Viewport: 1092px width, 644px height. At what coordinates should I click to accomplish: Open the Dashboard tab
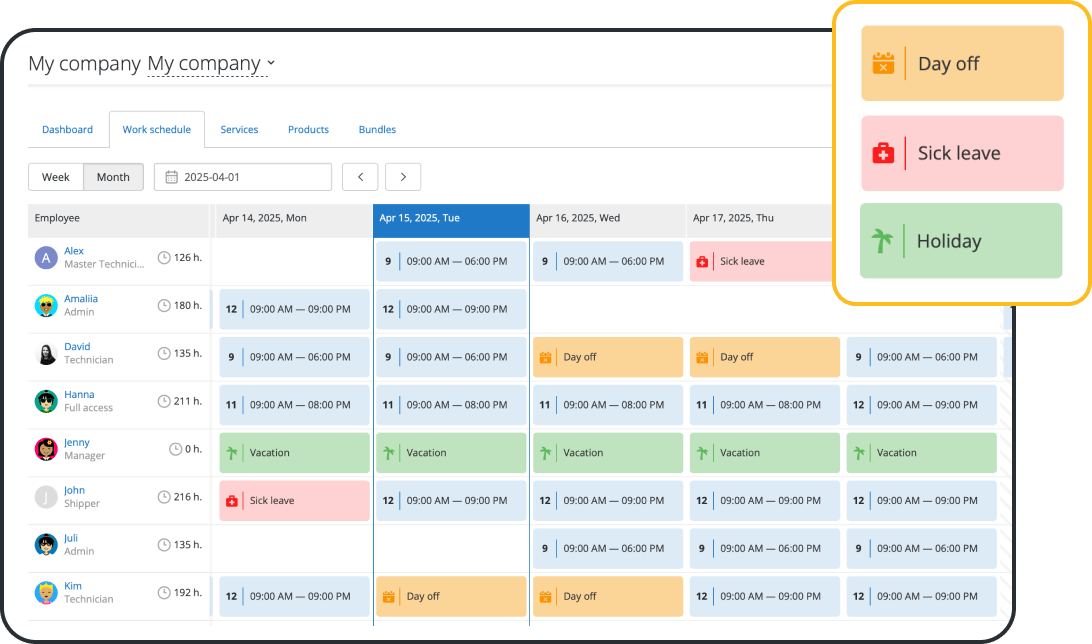[67, 129]
